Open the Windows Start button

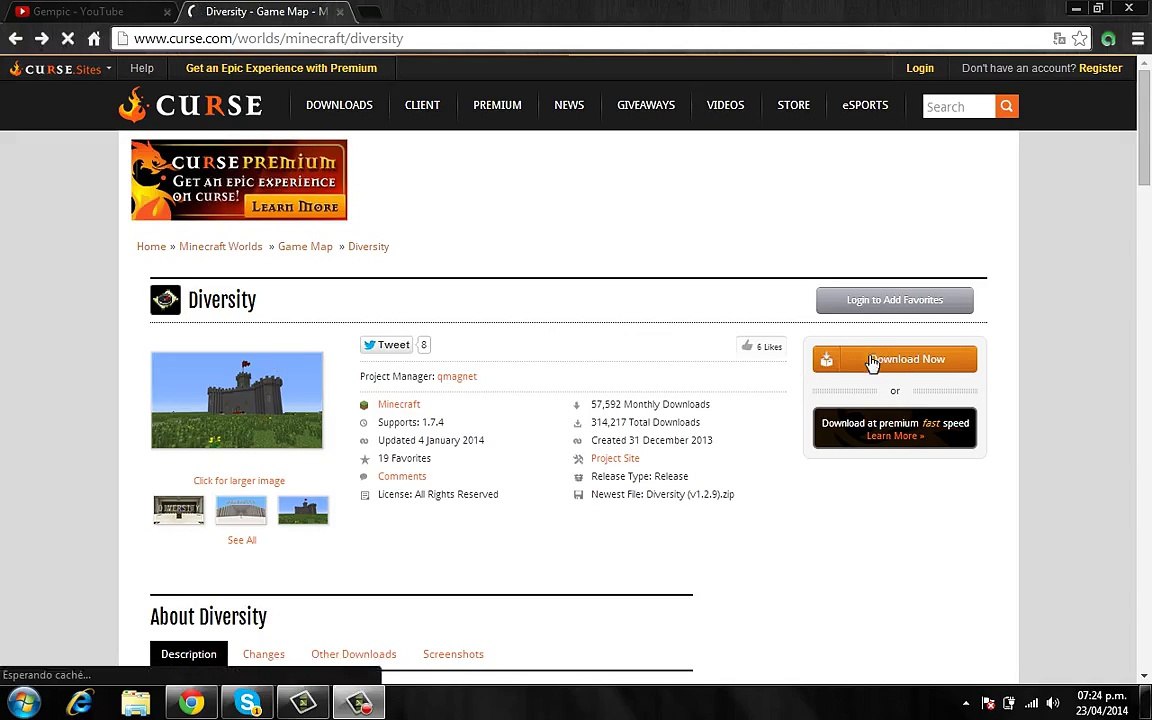click(24, 703)
